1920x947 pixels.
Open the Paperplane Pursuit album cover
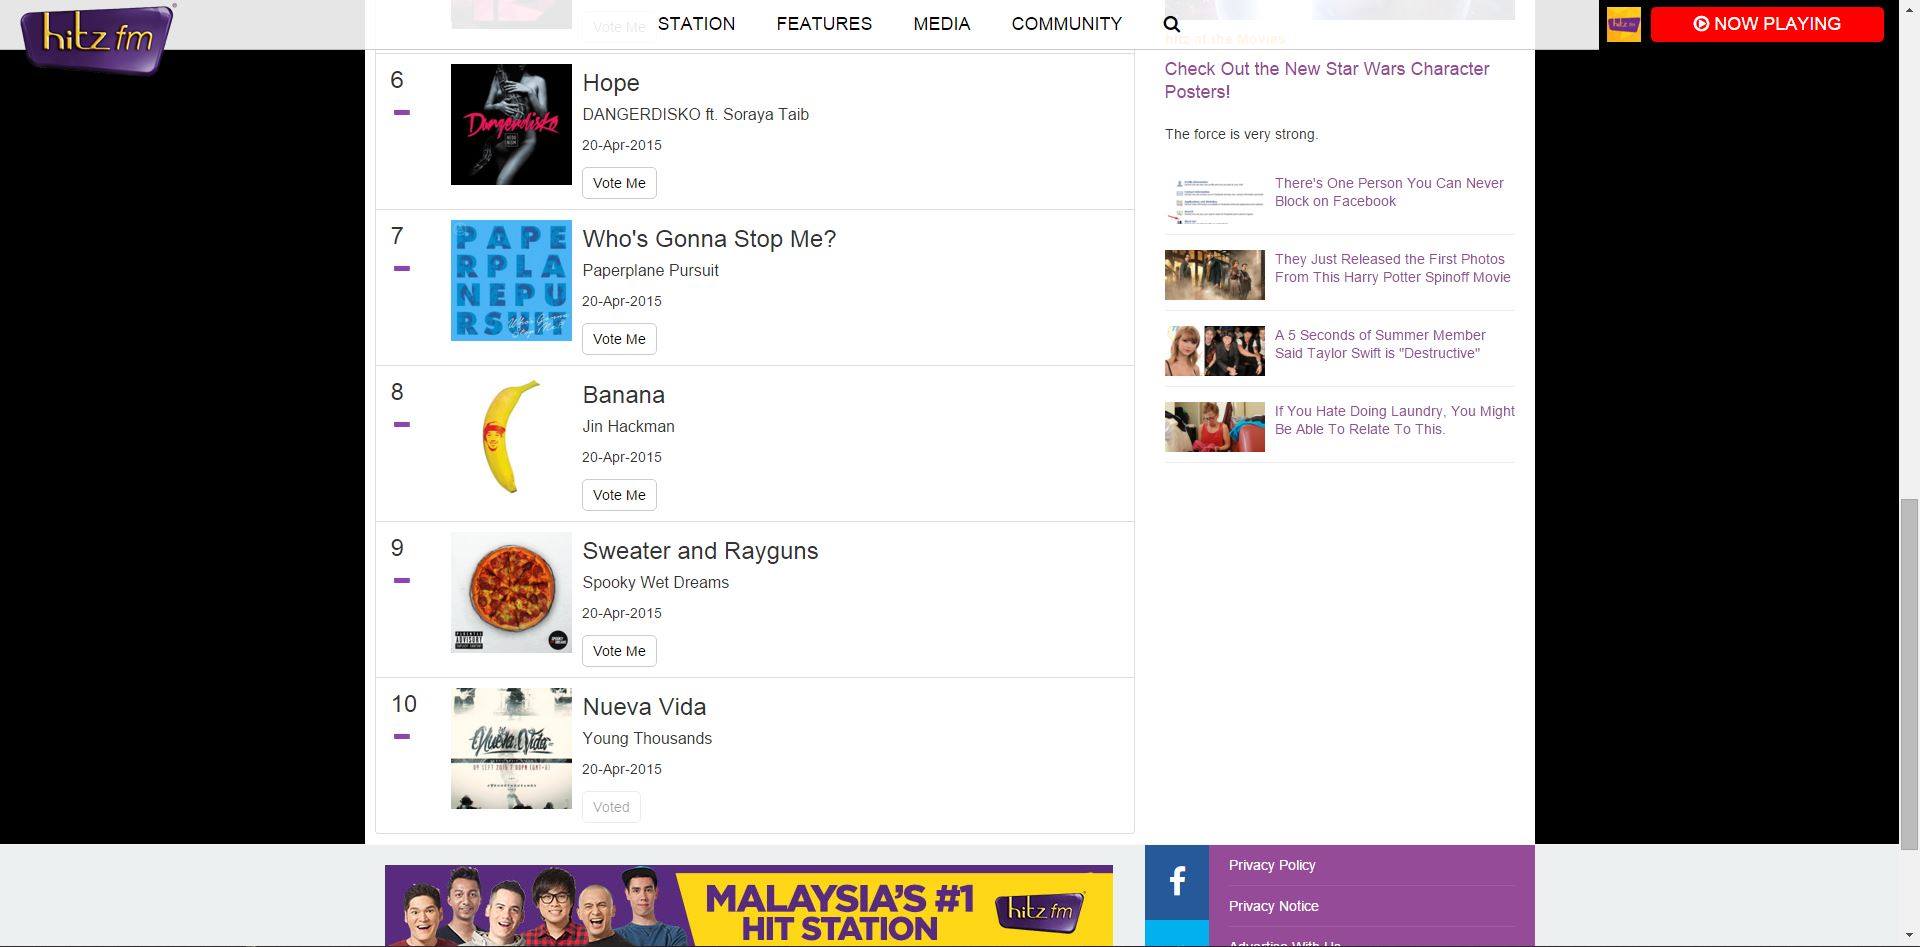pyautogui.click(x=511, y=280)
